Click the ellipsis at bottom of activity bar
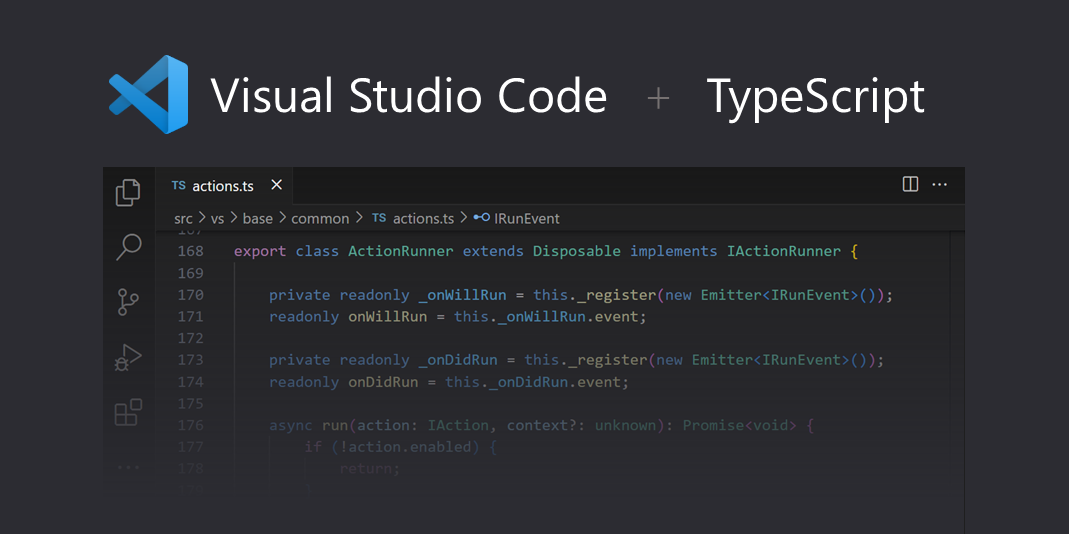 [128, 466]
